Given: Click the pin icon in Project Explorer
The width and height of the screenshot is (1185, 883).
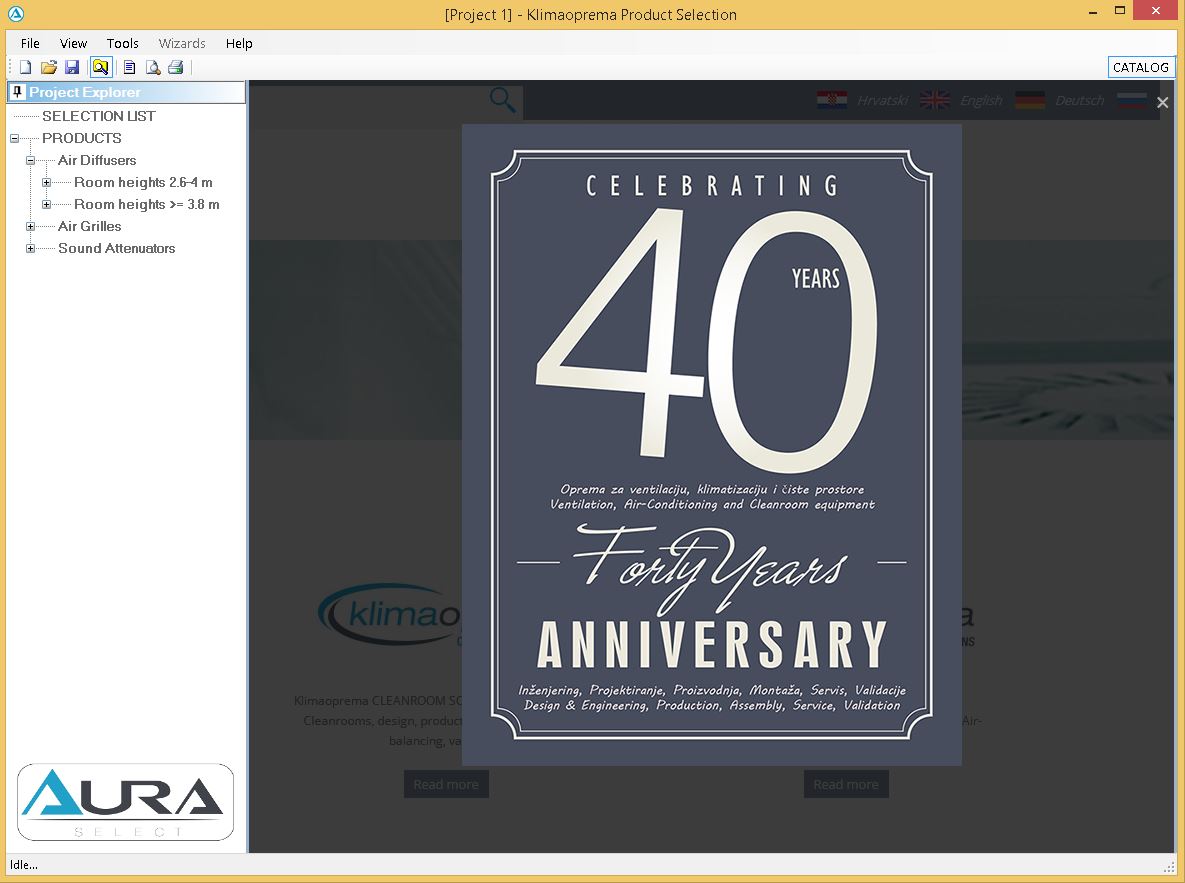Looking at the screenshot, I should [17, 92].
